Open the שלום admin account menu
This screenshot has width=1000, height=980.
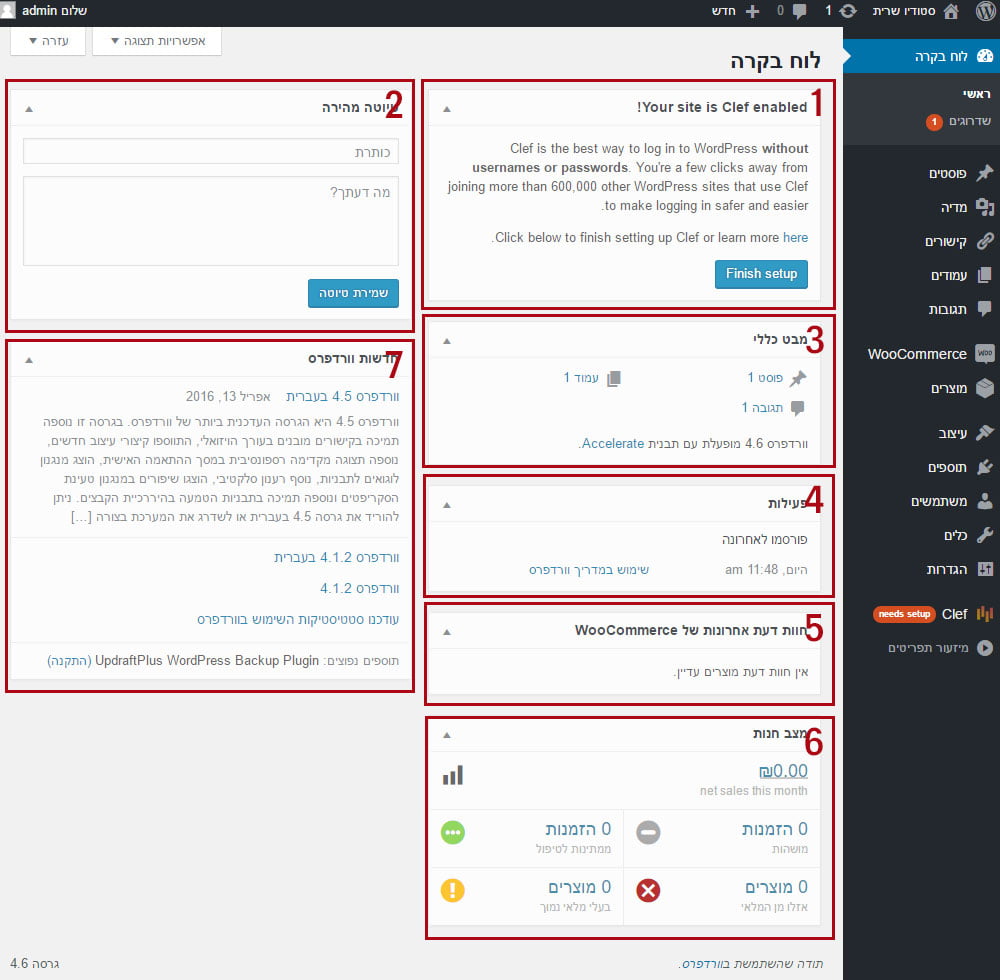coord(54,11)
